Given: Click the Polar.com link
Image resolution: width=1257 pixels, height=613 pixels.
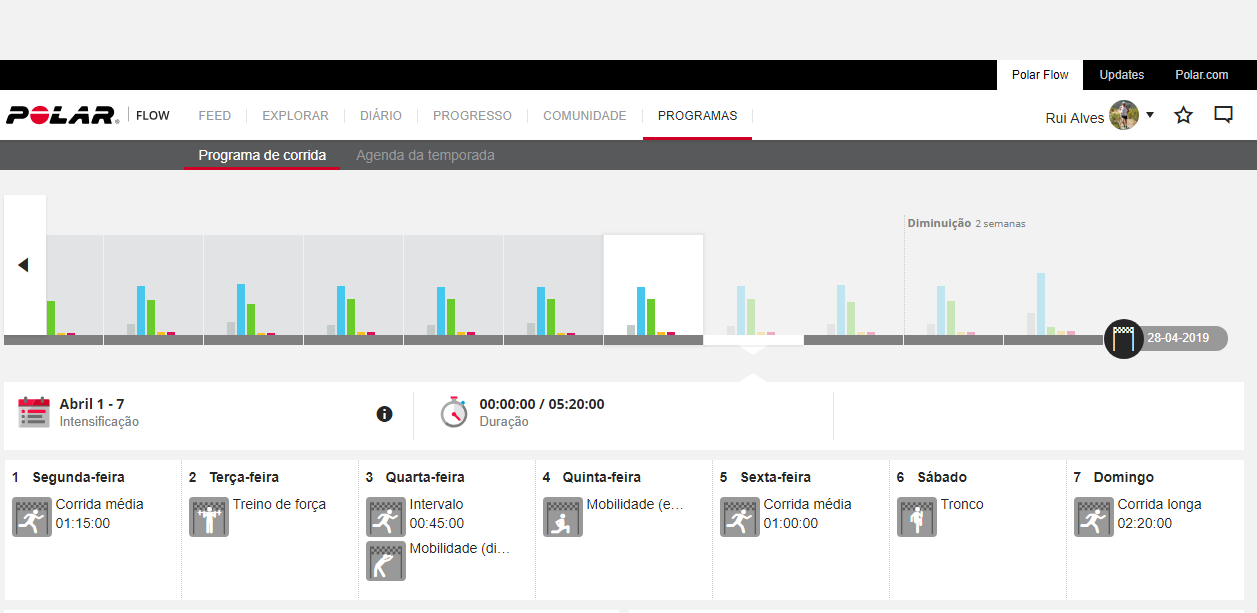Looking at the screenshot, I should [x=1201, y=75].
